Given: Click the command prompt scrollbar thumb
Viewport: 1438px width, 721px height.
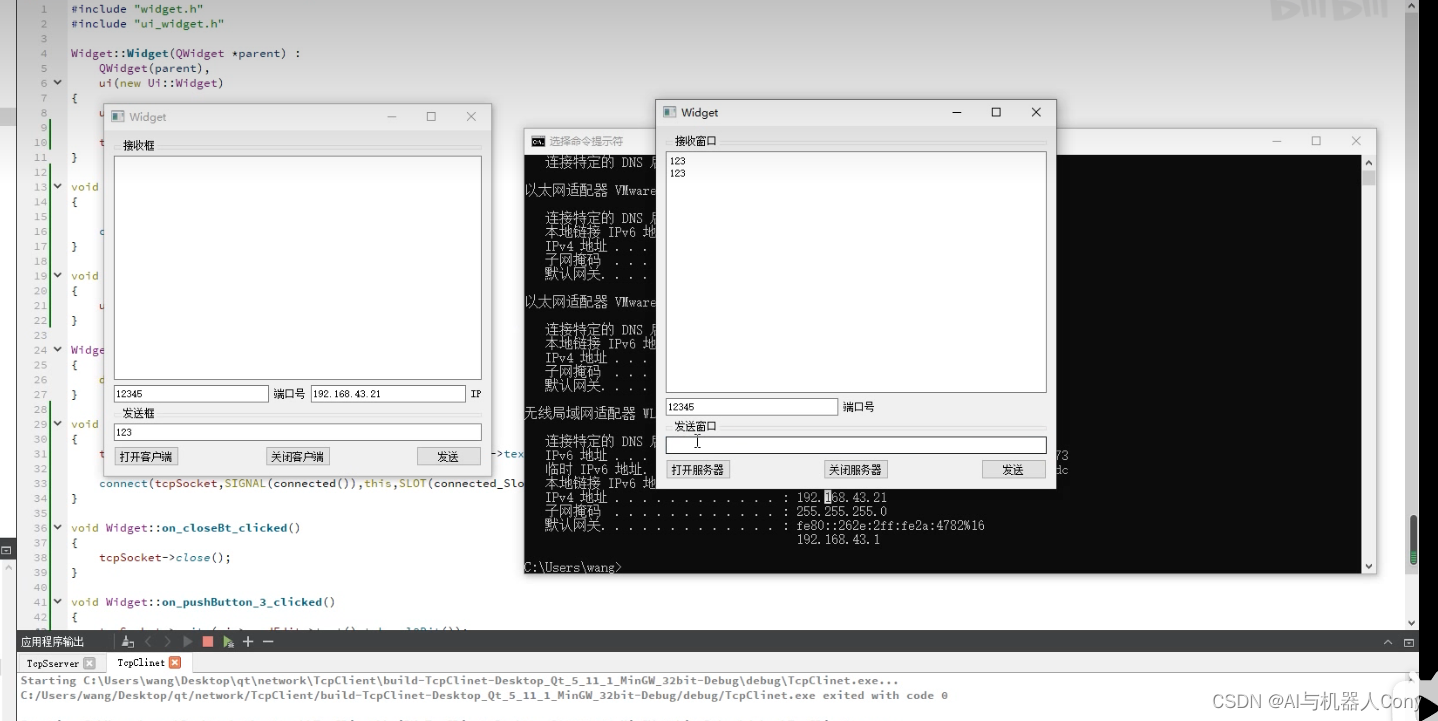Looking at the screenshot, I should pos(1369,178).
